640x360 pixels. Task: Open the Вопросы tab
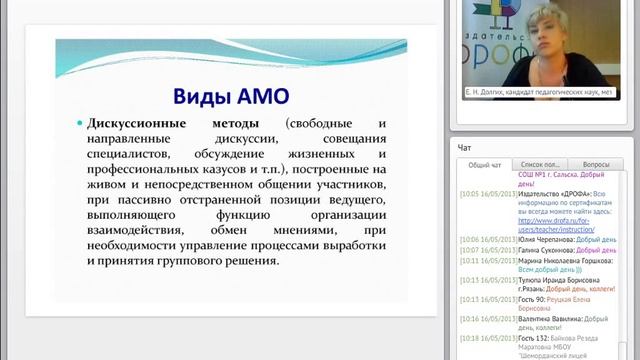pos(596,164)
